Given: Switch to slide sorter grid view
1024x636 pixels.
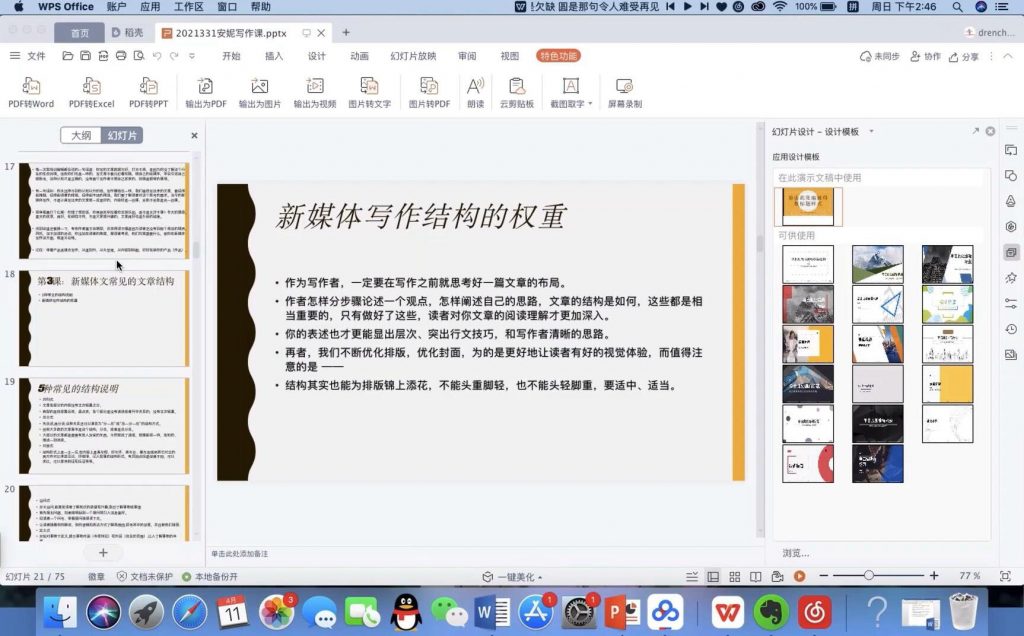Looking at the screenshot, I should coord(734,577).
